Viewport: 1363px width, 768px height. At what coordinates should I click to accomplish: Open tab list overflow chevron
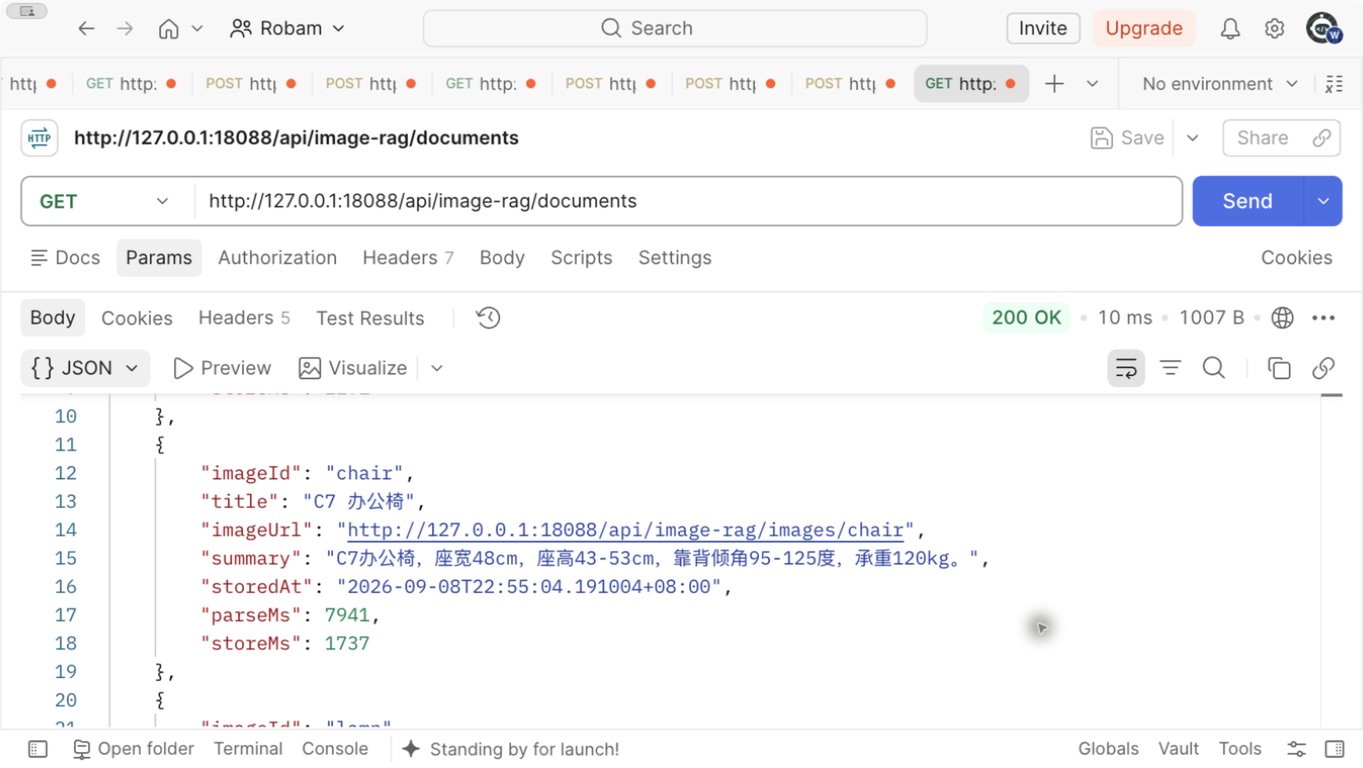pyautogui.click(x=1092, y=84)
